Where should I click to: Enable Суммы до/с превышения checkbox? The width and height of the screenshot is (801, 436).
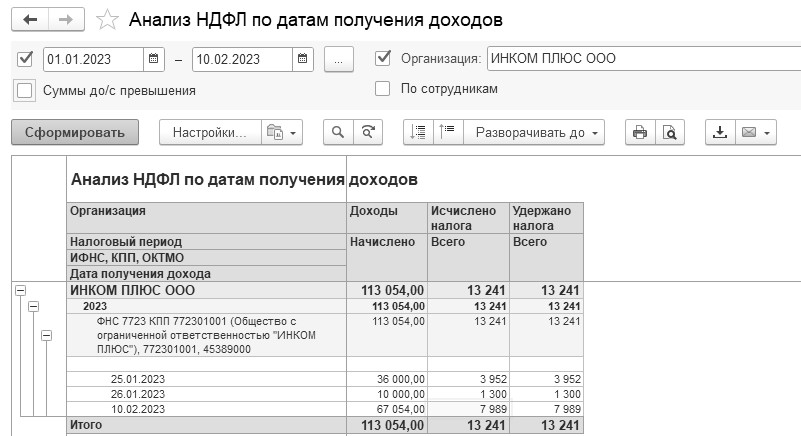coord(25,90)
